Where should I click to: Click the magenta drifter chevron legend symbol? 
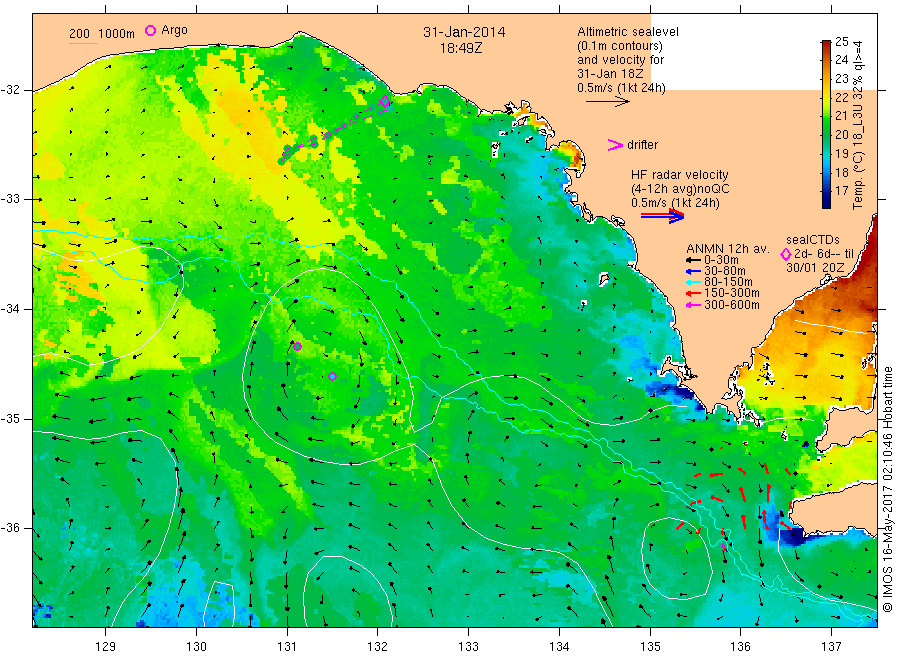[x=615, y=145]
